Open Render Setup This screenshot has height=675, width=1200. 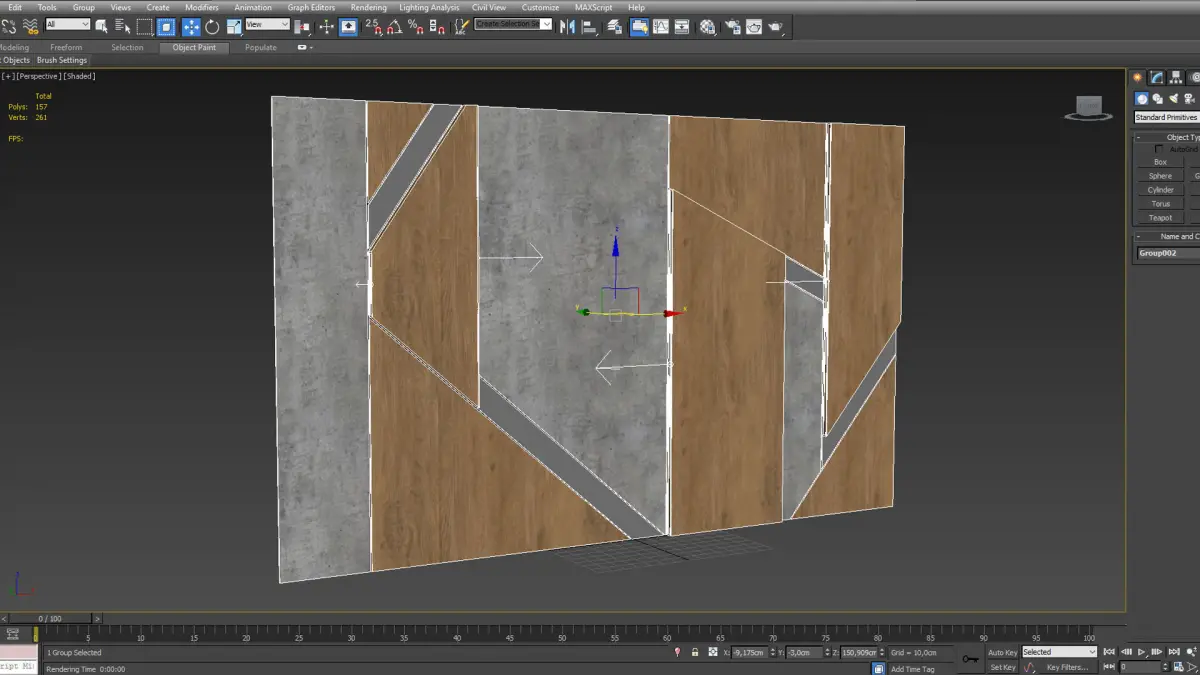click(x=732, y=26)
